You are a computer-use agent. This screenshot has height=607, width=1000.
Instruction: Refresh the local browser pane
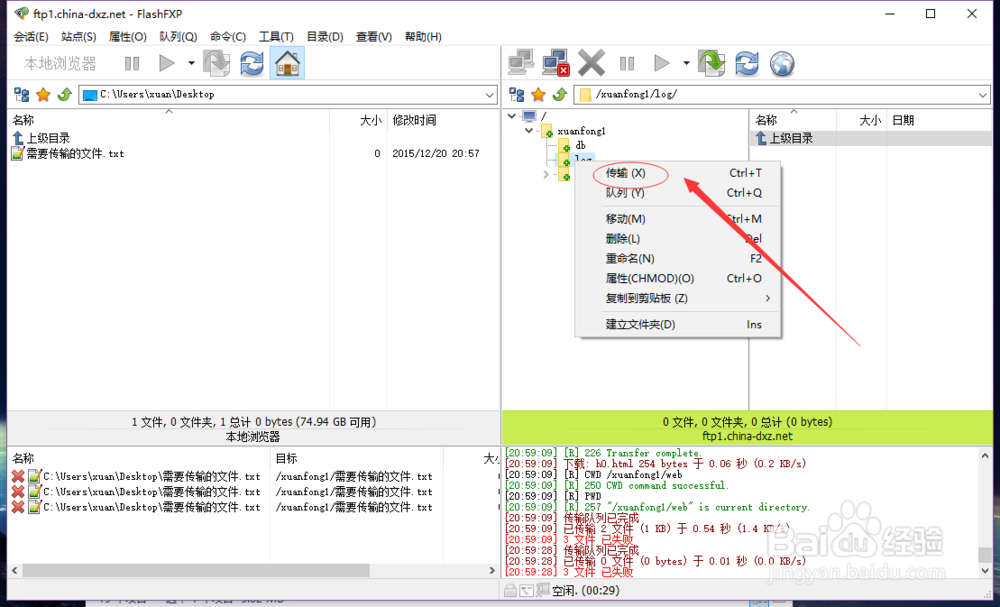coord(252,63)
